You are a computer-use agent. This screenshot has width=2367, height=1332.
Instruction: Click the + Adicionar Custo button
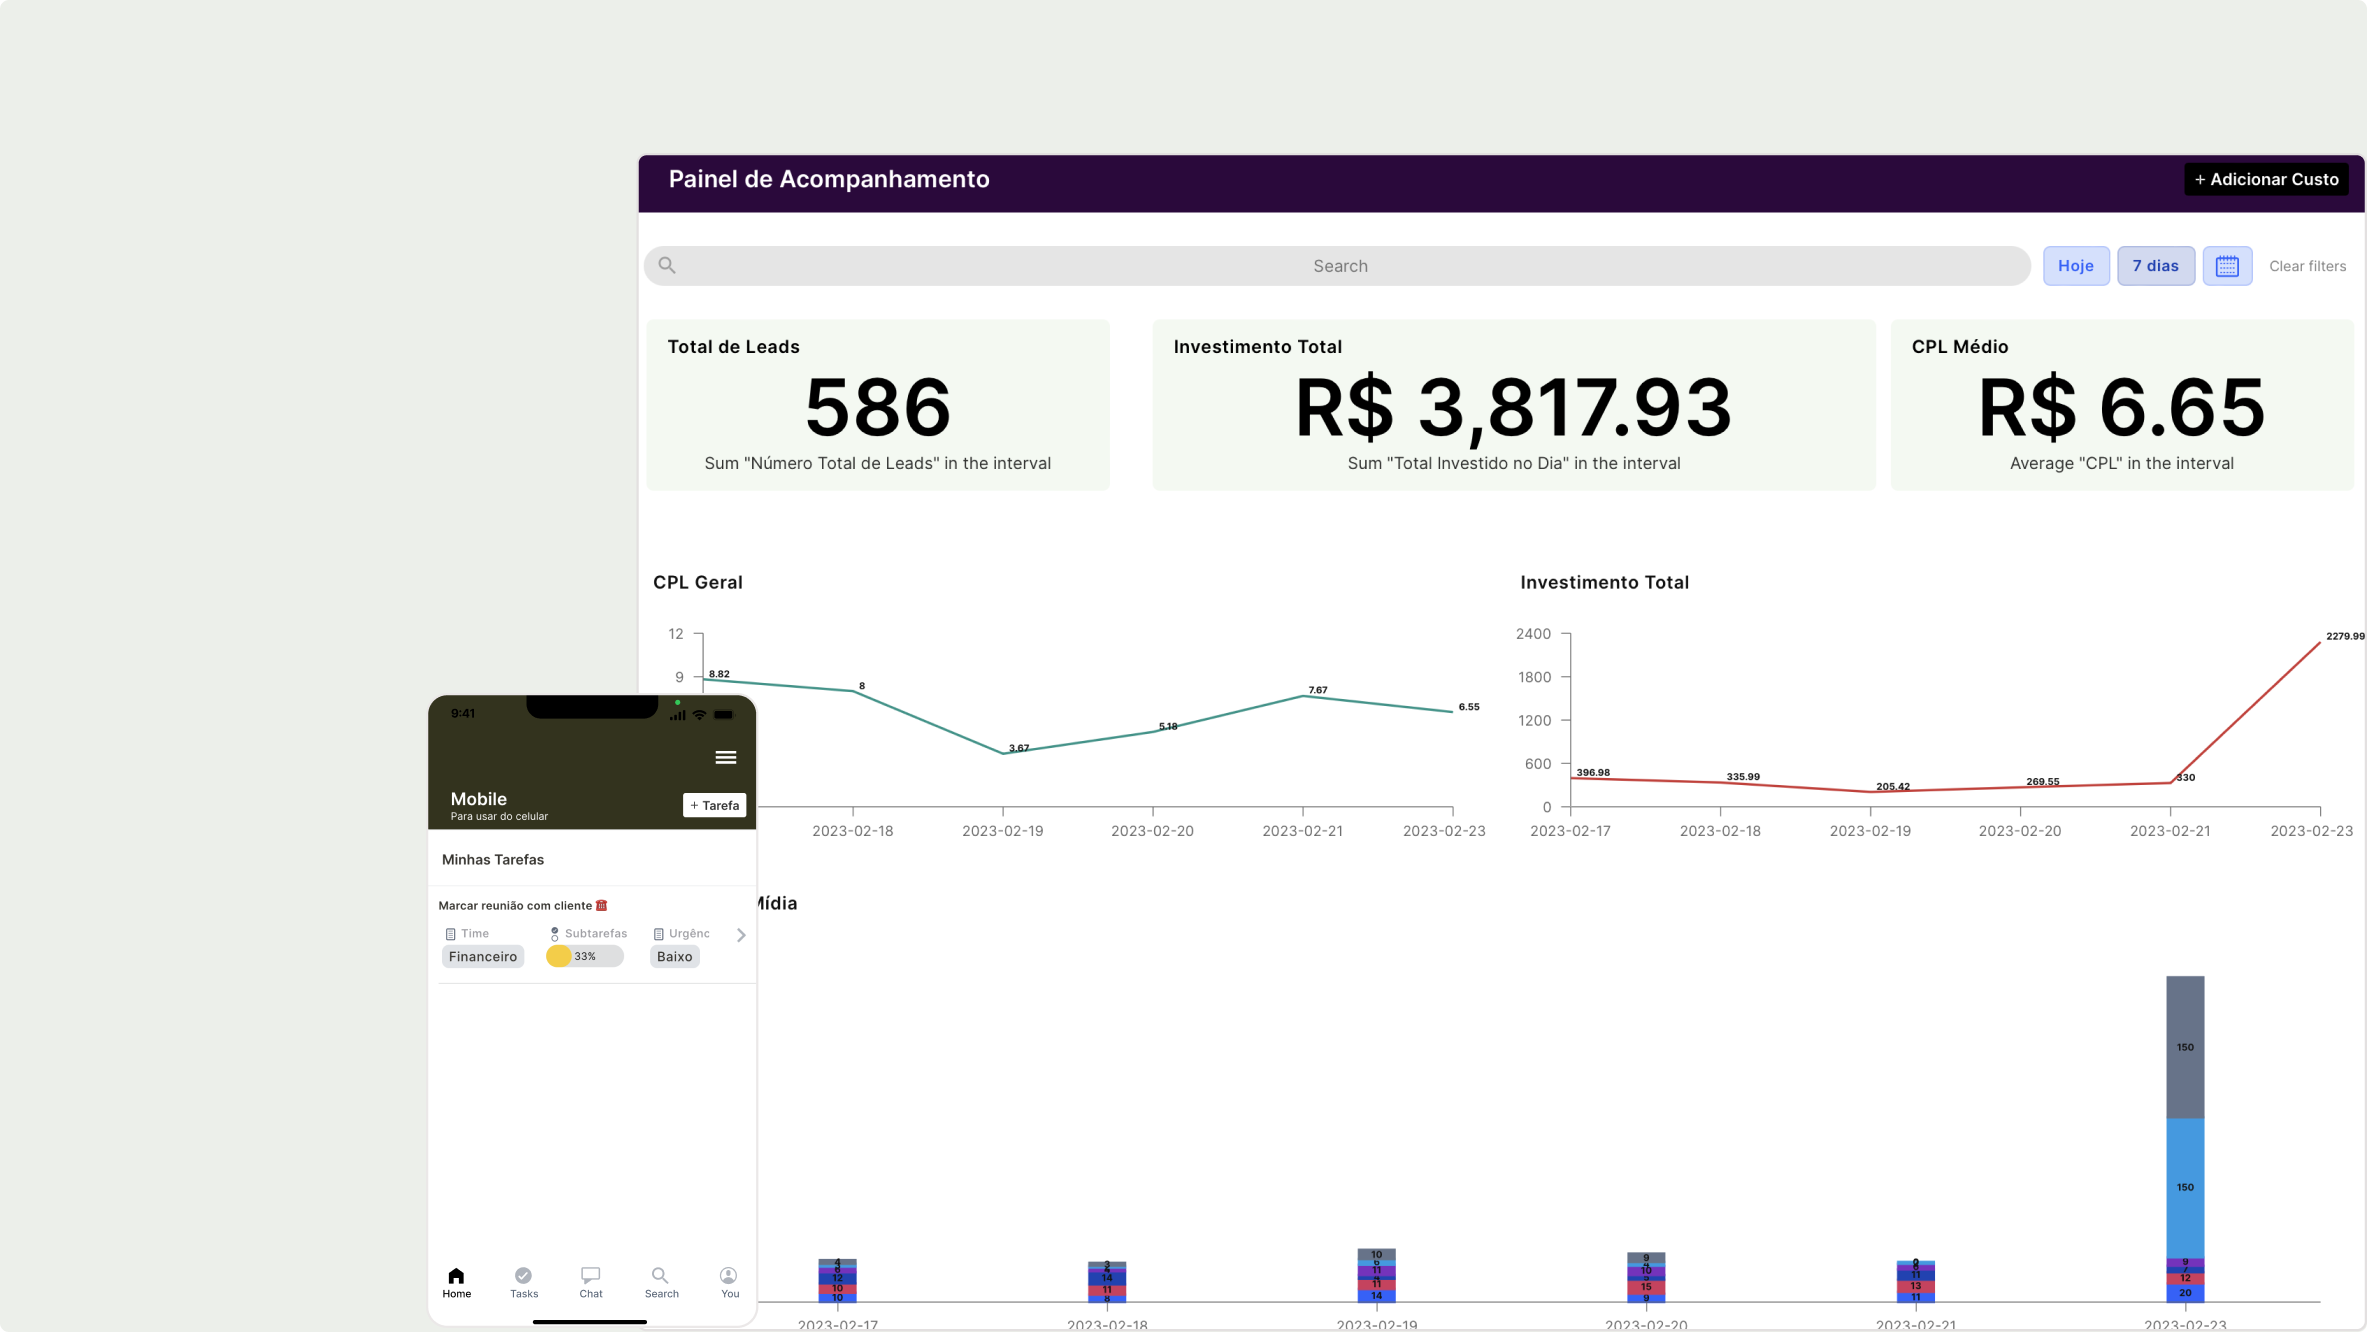[x=2265, y=180]
